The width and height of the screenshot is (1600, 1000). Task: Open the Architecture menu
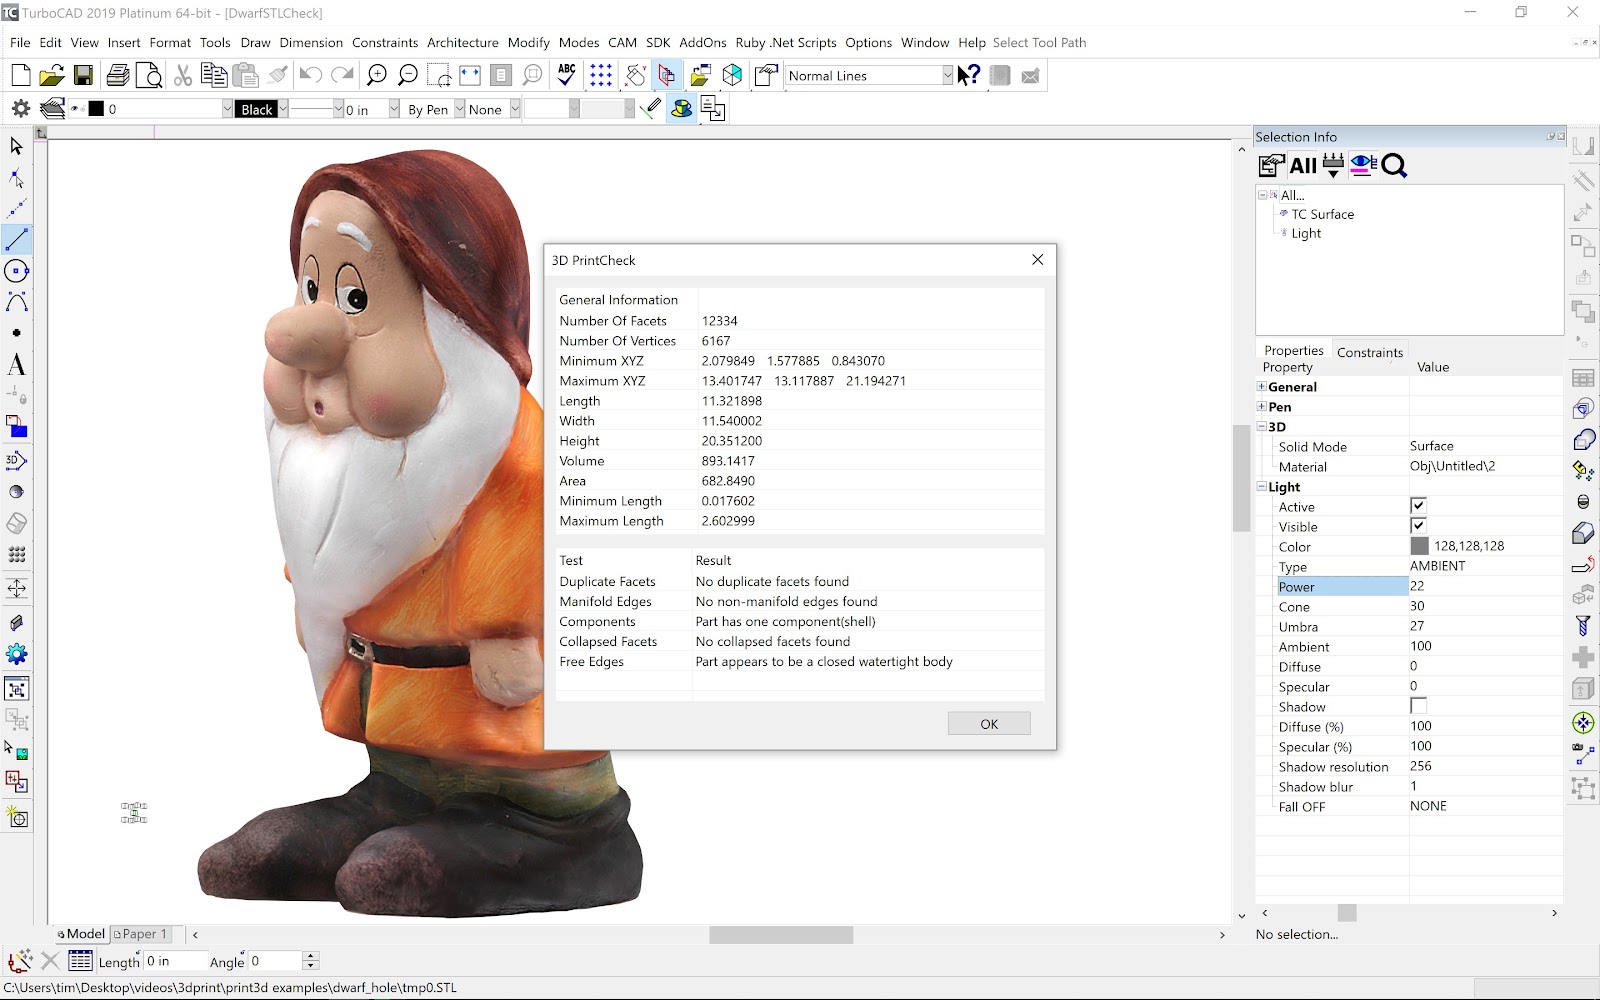pyautogui.click(x=462, y=43)
